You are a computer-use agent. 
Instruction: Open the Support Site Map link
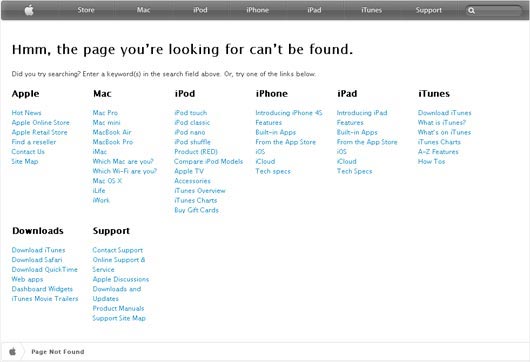[x=119, y=318]
